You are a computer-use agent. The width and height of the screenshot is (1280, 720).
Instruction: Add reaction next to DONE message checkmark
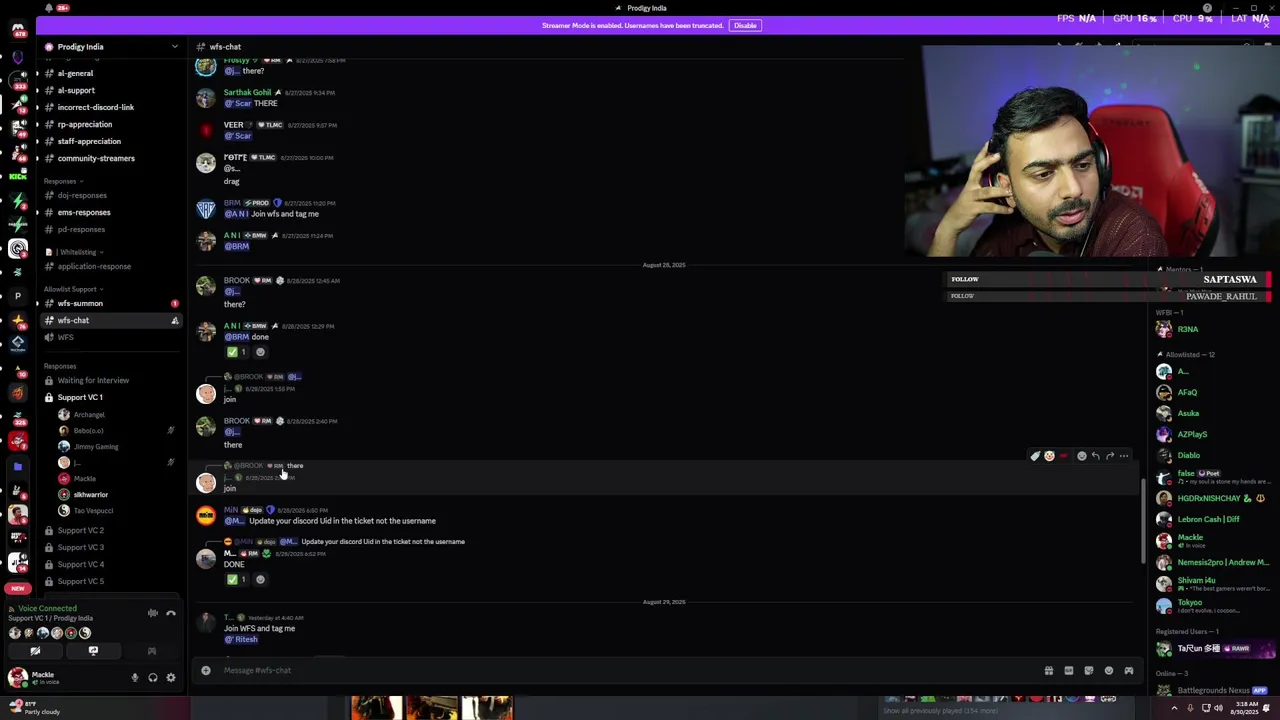[x=260, y=579]
